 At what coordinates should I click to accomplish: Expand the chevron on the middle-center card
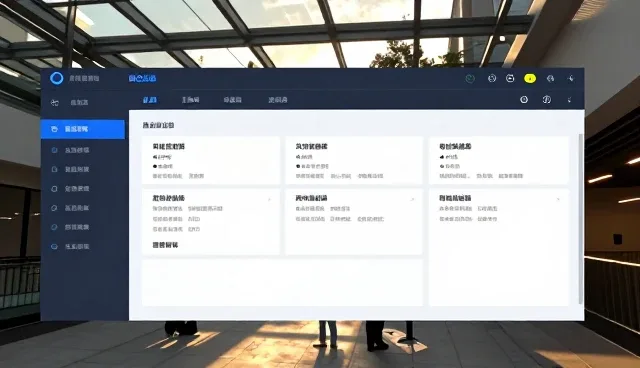click(x=412, y=200)
